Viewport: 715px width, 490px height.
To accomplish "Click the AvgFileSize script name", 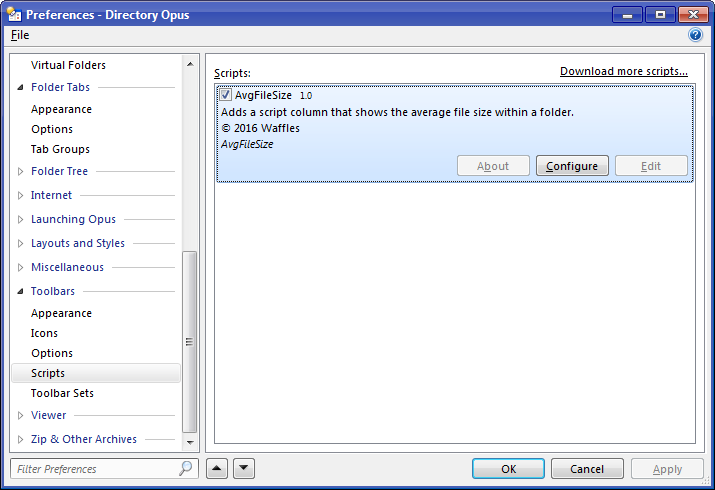I will point(263,95).
